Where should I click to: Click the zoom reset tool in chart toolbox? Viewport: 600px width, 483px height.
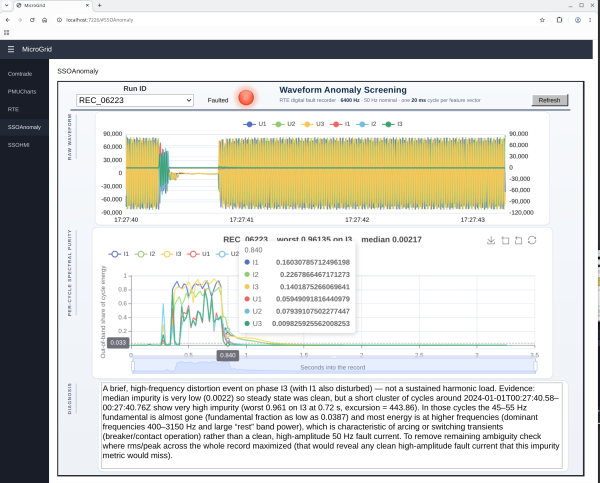(518, 240)
